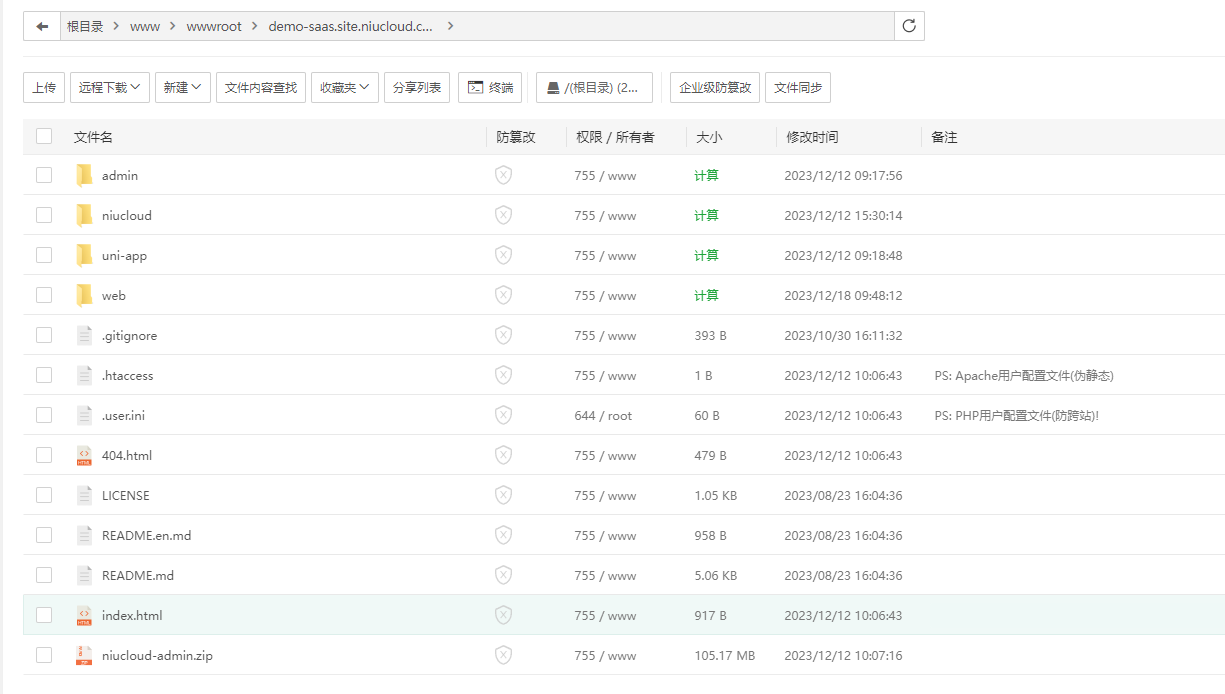Click 计算 size link for admin folder
Image resolution: width=1225 pixels, height=694 pixels.
click(x=706, y=175)
